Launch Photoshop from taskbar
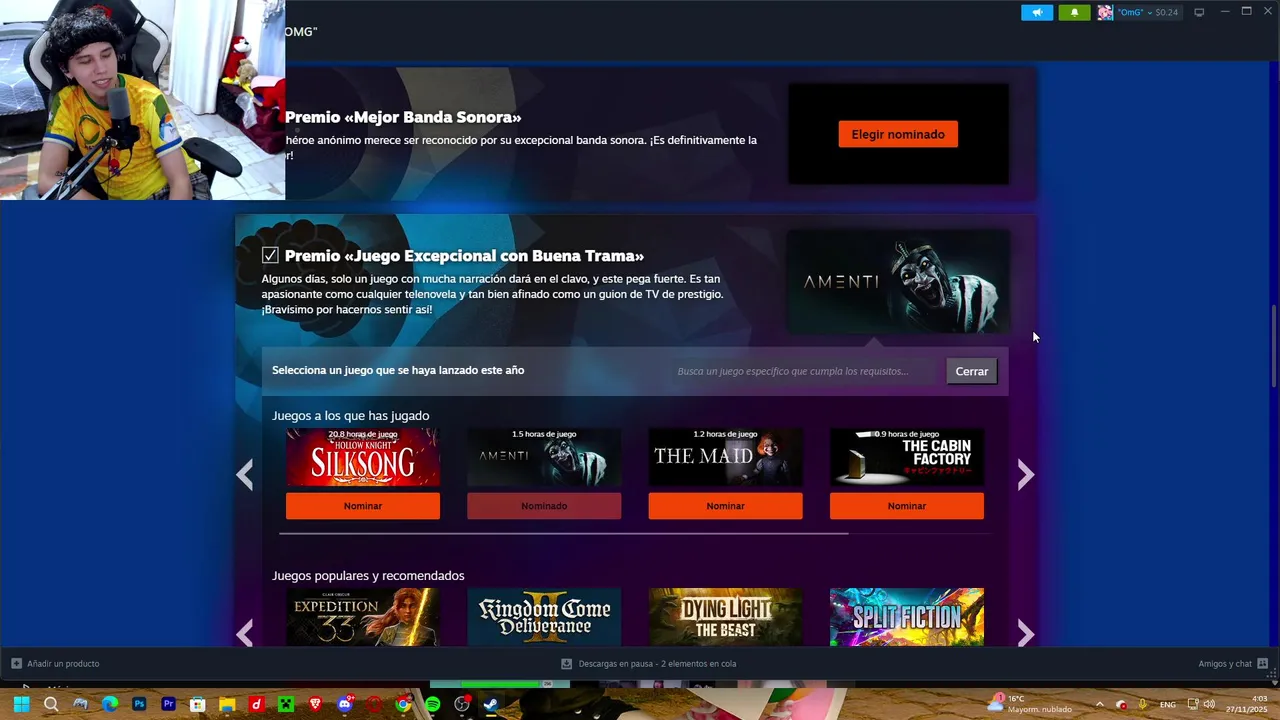The width and height of the screenshot is (1280, 720). (x=139, y=704)
